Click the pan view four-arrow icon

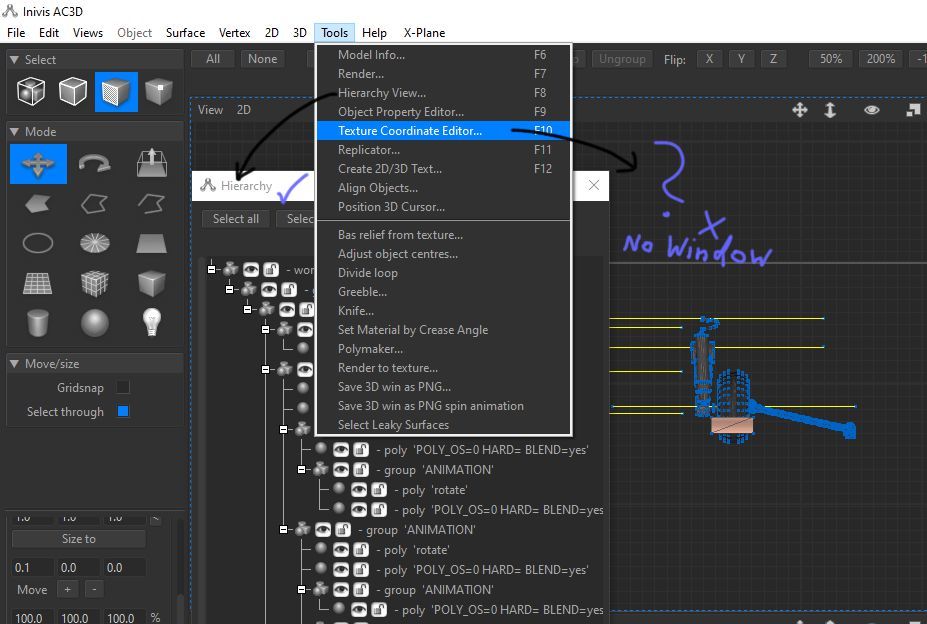coord(800,110)
